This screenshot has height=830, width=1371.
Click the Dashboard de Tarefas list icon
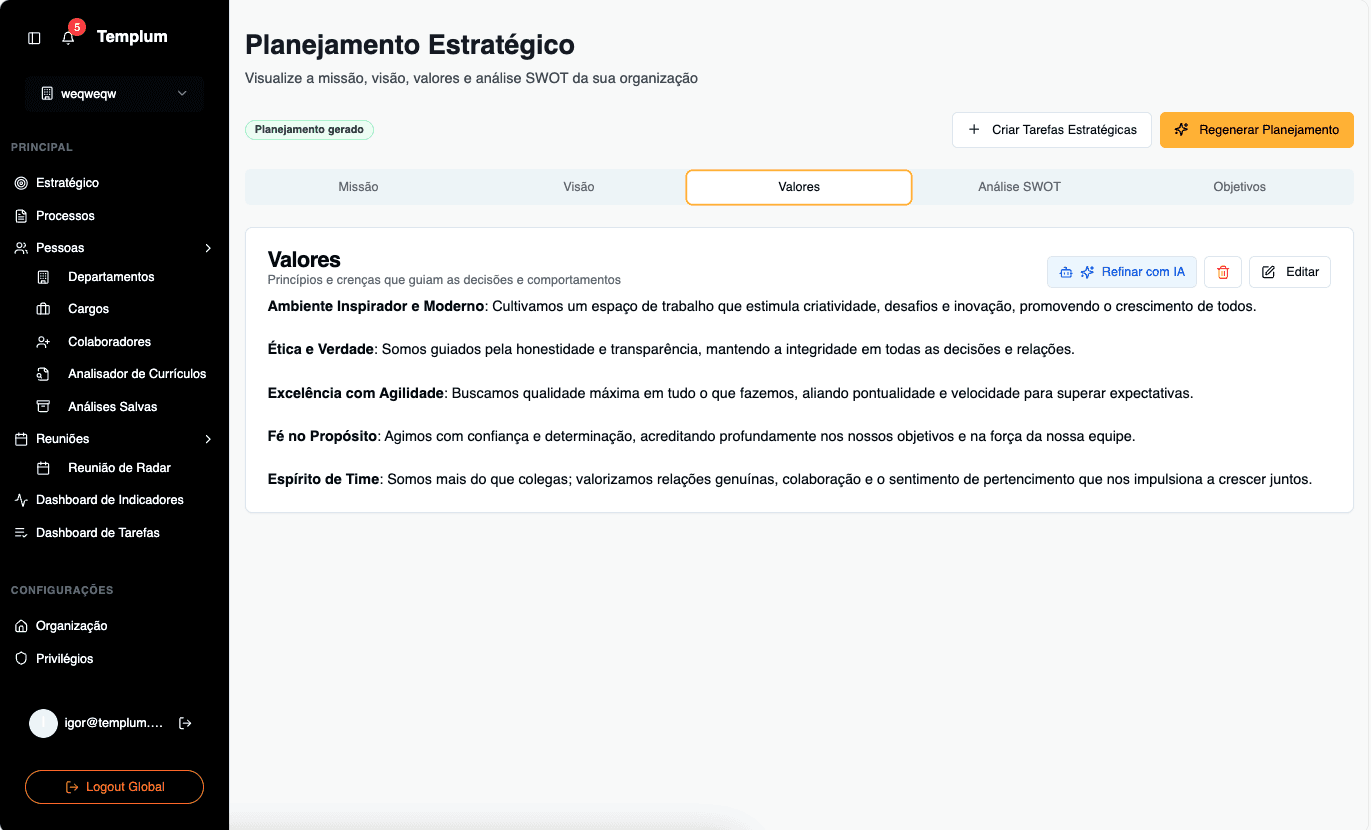[21, 533]
